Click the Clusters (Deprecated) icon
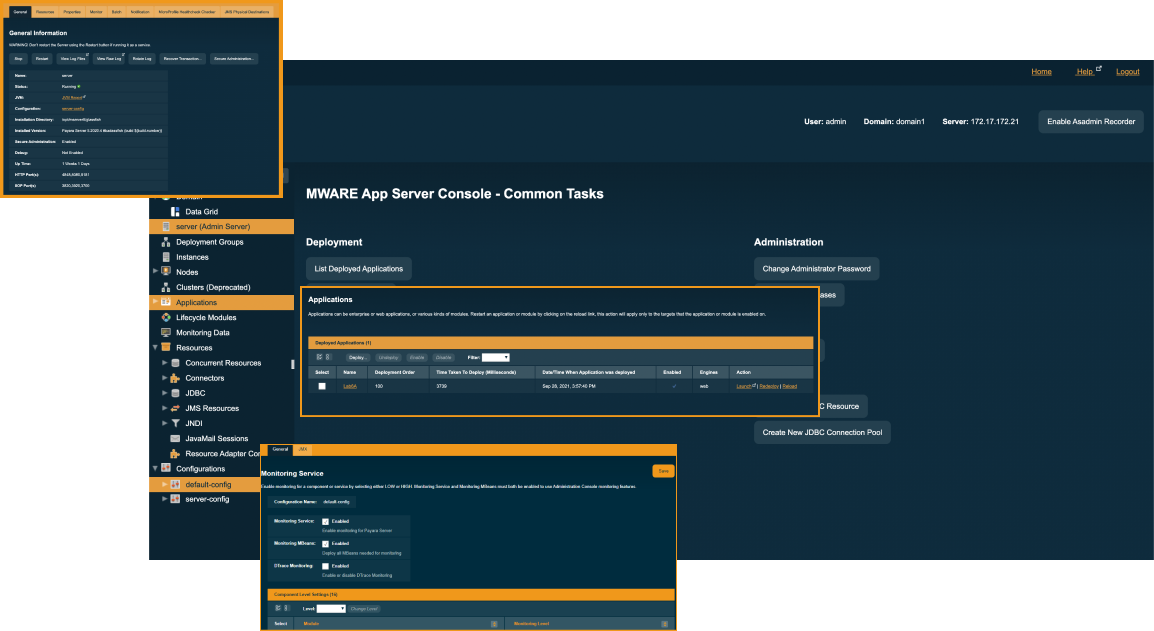Image resolution: width=1154 pixels, height=631 pixels. [x=166, y=287]
